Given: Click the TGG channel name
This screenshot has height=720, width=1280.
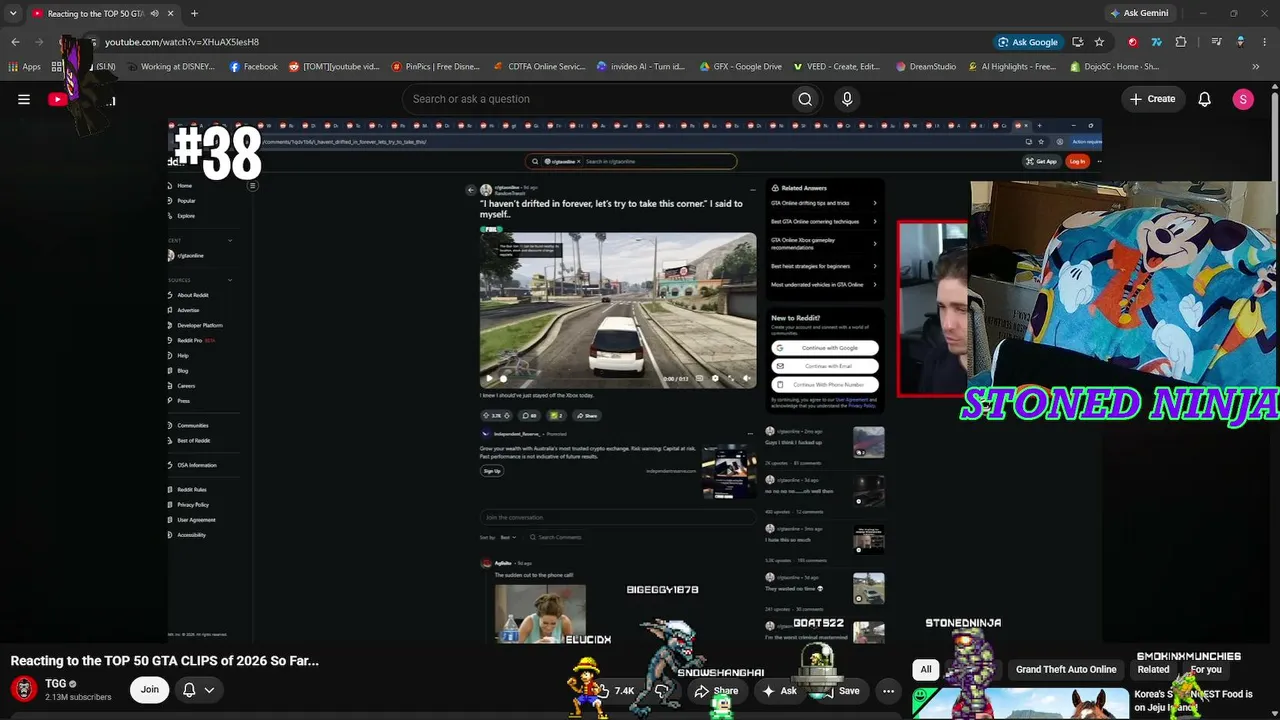Looking at the screenshot, I should [x=55, y=684].
